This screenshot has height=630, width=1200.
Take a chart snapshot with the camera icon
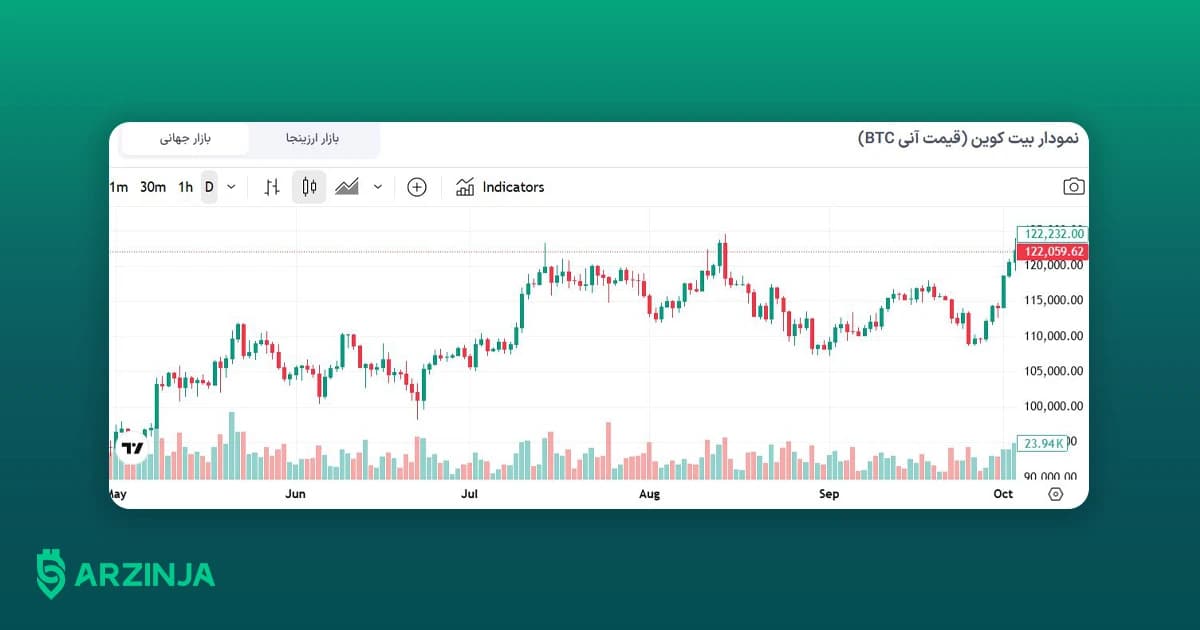[1073, 186]
